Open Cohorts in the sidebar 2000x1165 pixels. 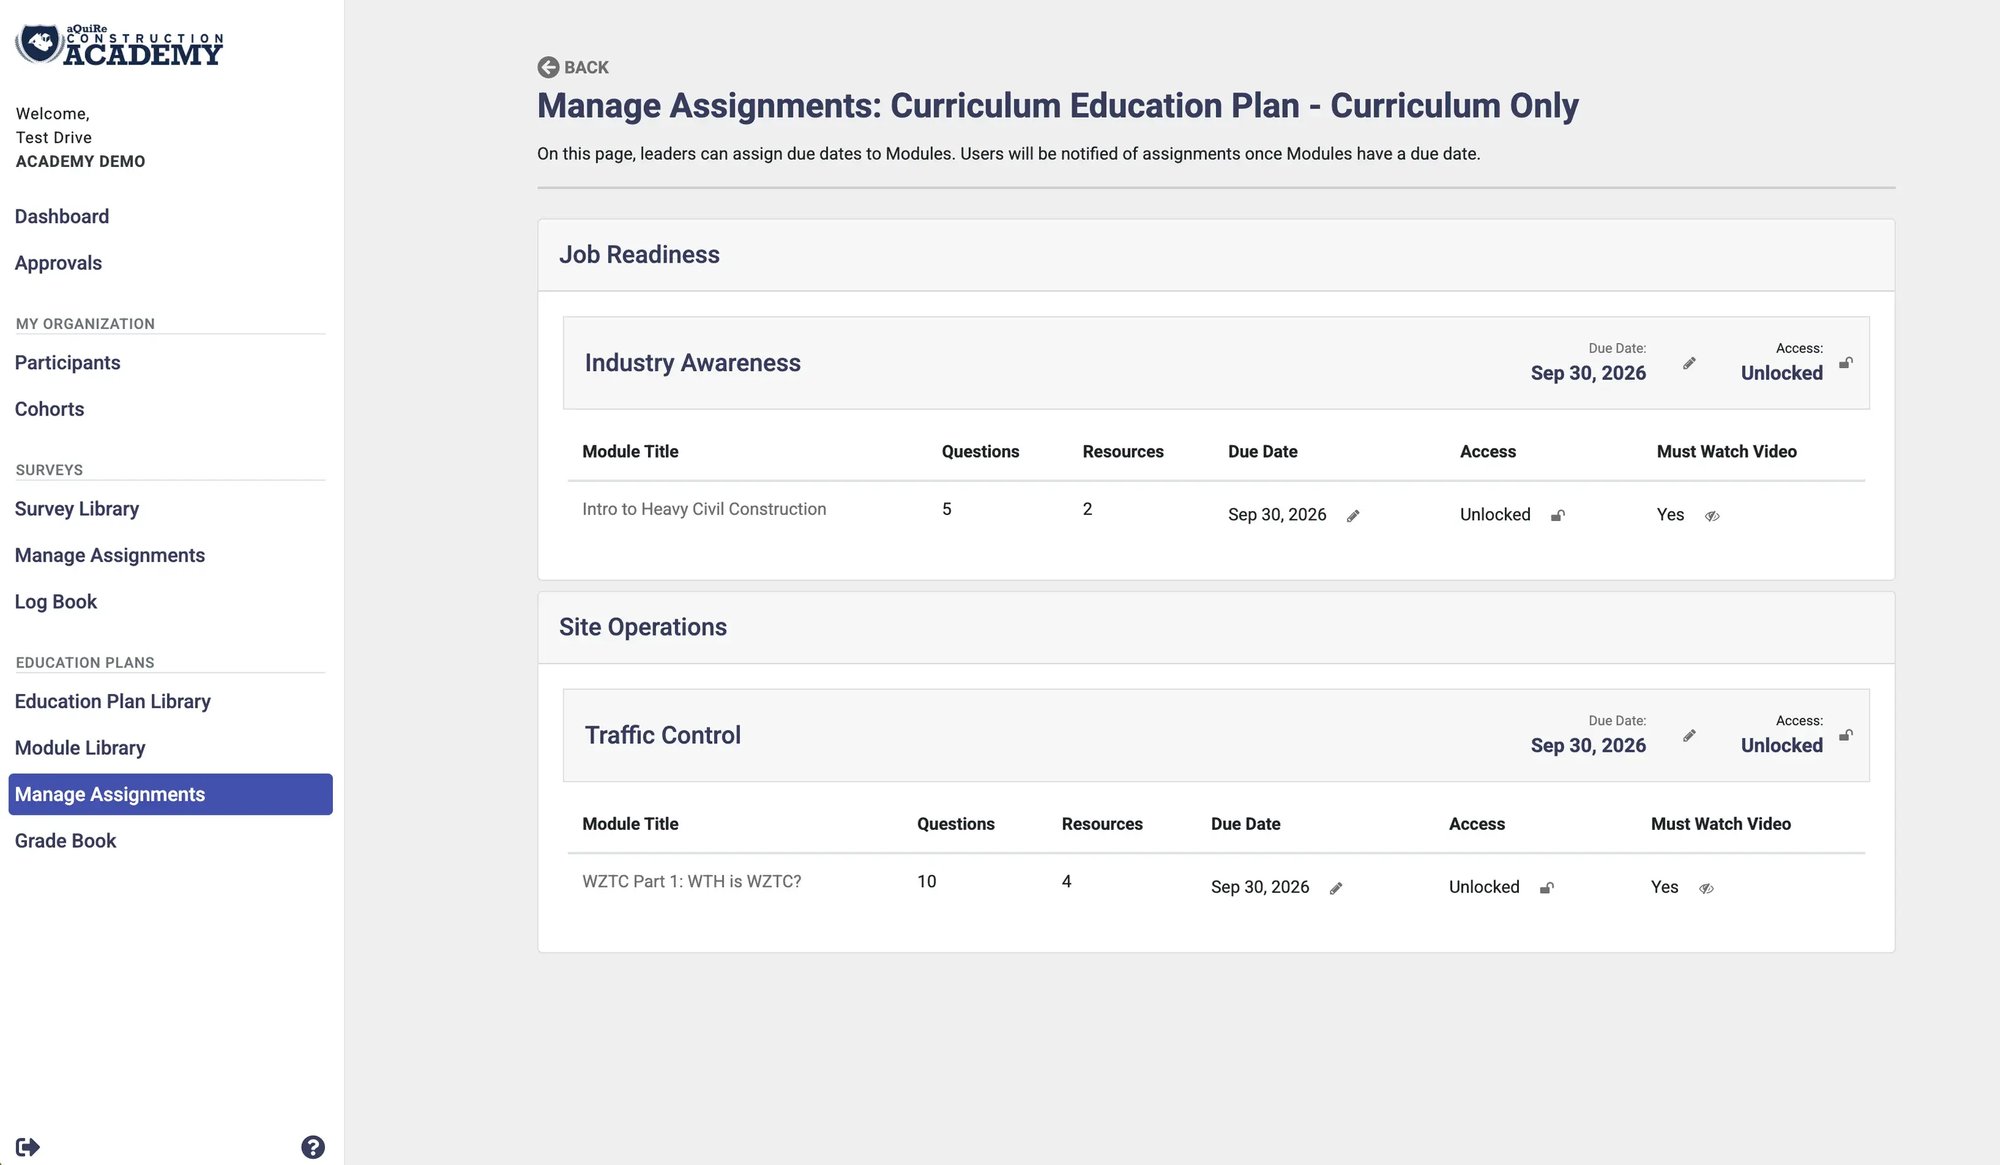(49, 409)
